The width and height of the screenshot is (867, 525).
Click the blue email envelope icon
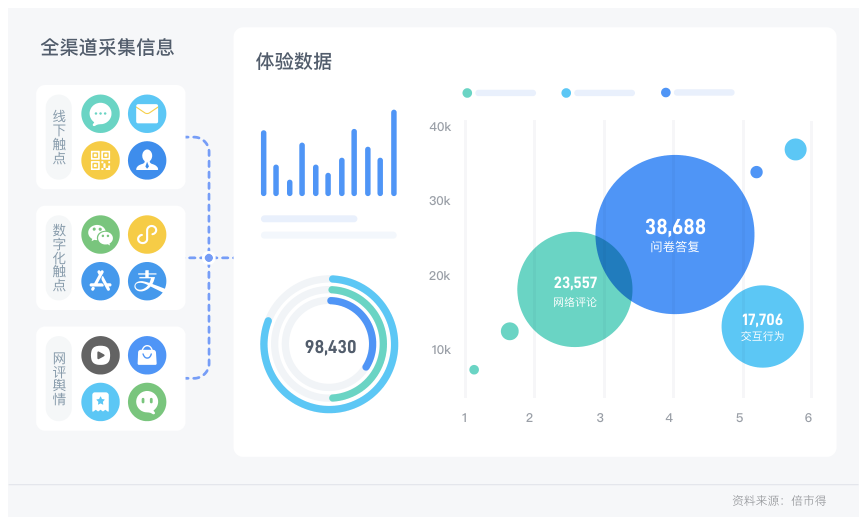[147, 114]
